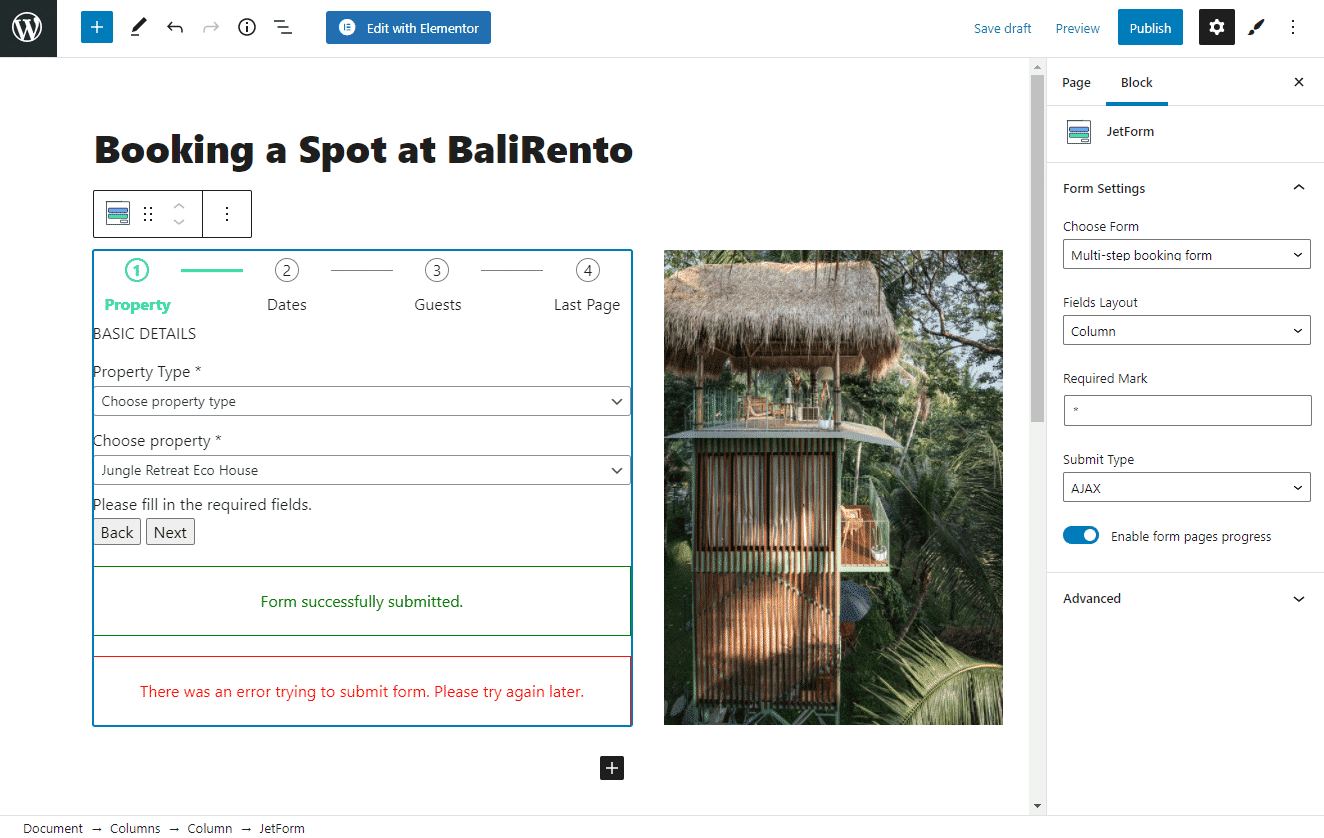Open the Choose Form dropdown
The width and height of the screenshot is (1324, 838).
(1186, 255)
